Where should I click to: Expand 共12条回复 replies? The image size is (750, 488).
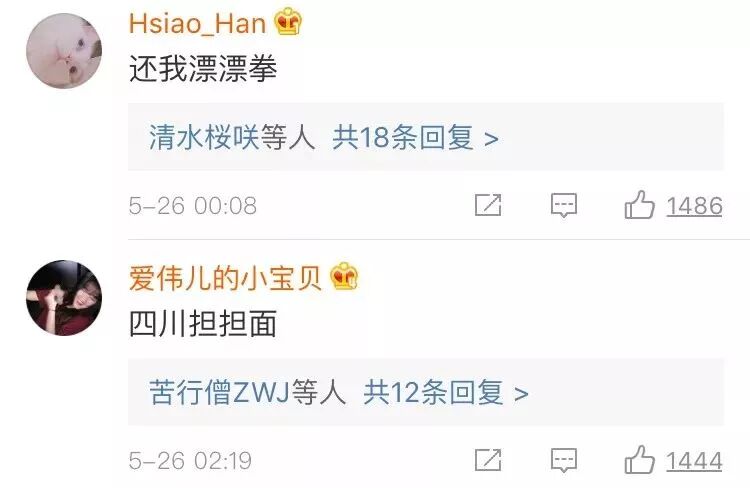433,393
